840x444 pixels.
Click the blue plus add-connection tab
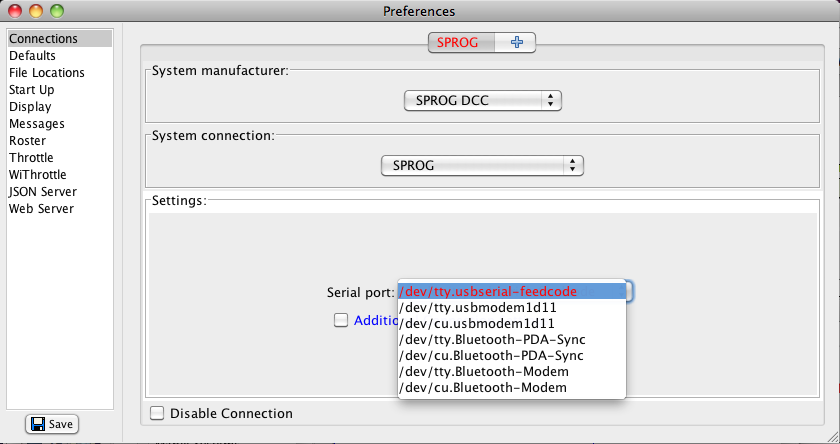click(x=515, y=42)
